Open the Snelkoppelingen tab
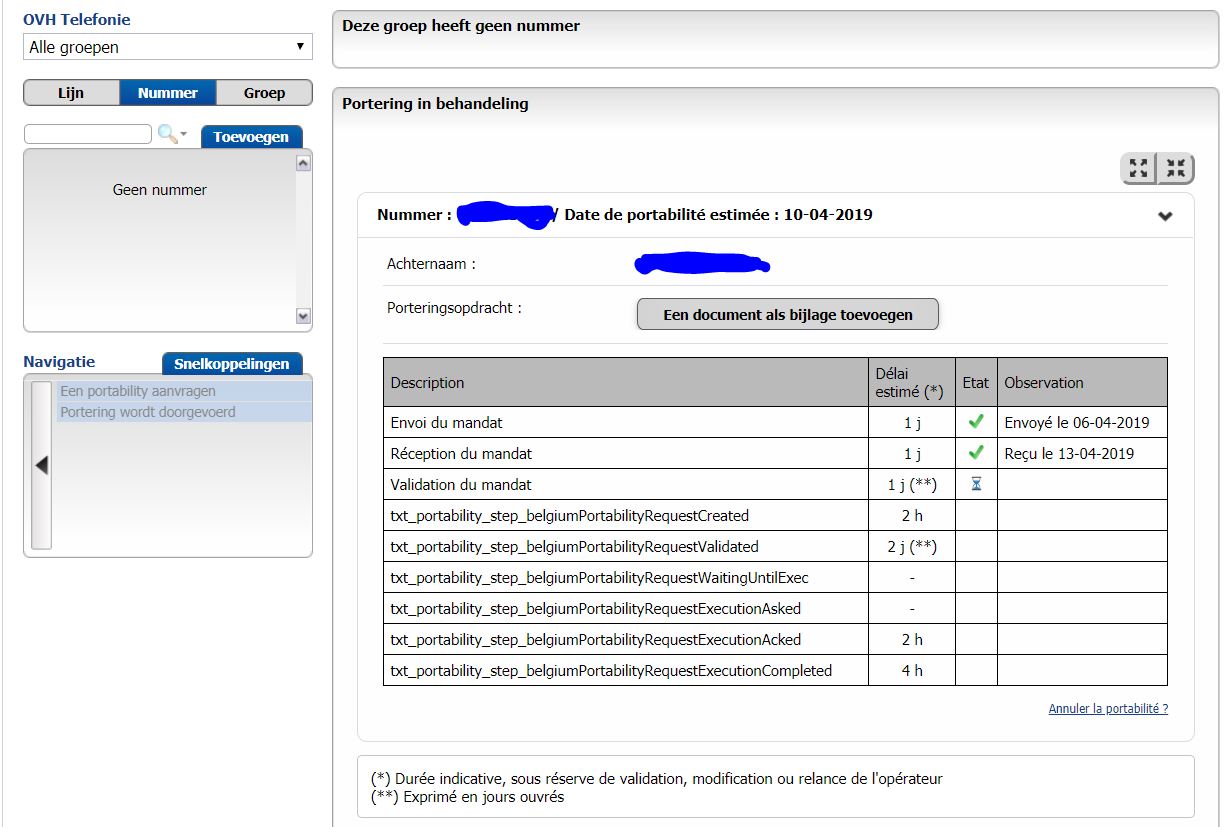Image resolution: width=1228 pixels, height=827 pixels. pos(232,364)
